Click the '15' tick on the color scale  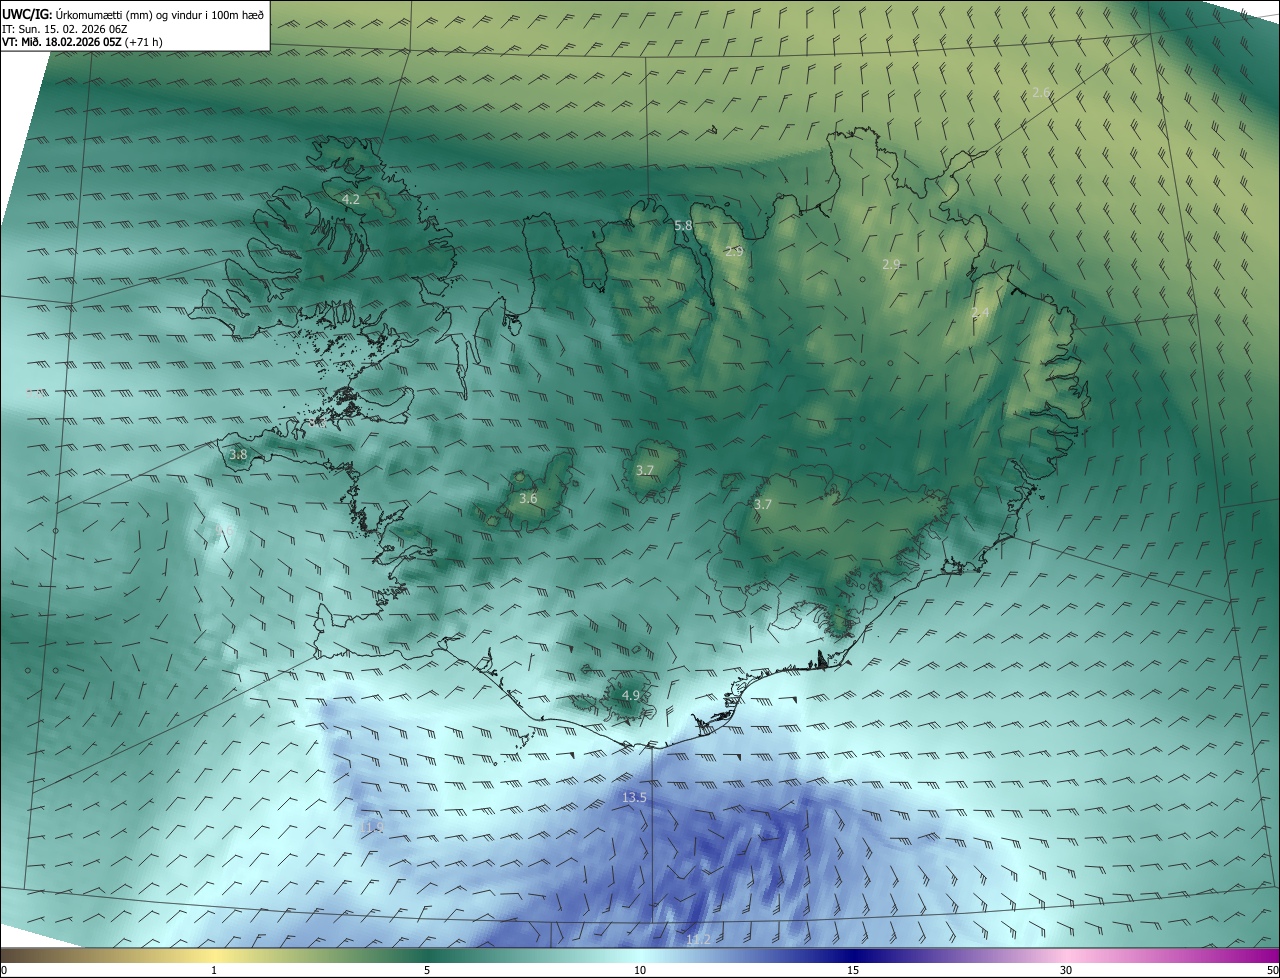click(853, 970)
